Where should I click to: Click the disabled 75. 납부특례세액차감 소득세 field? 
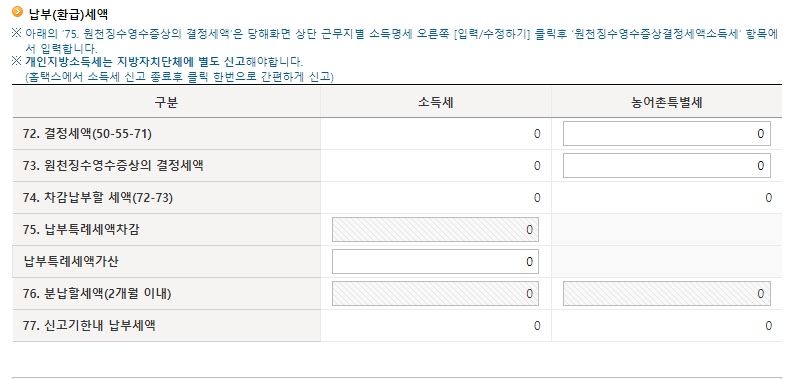435,229
